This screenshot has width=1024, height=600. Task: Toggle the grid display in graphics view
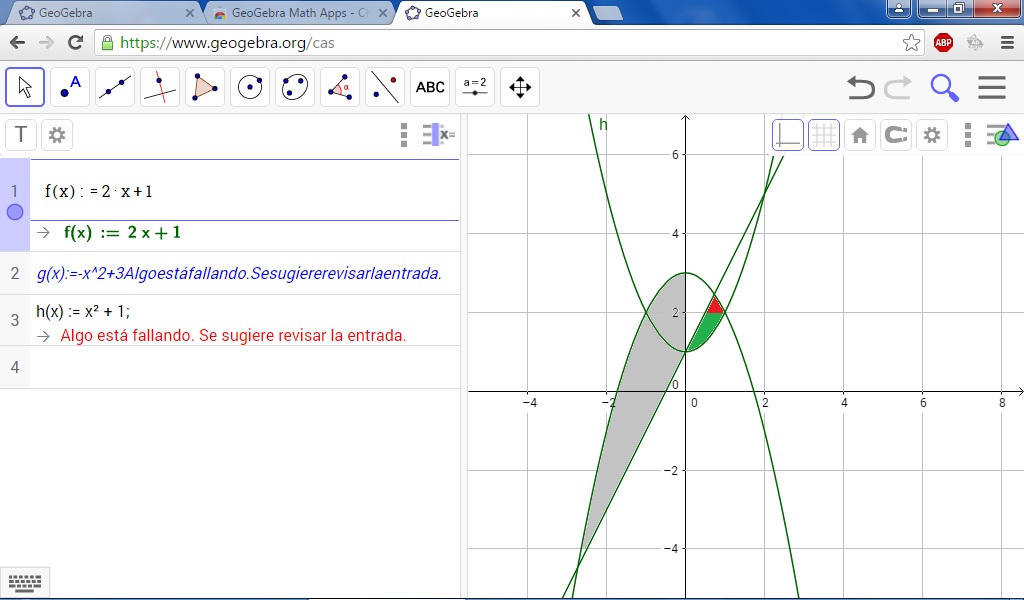point(824,135)
